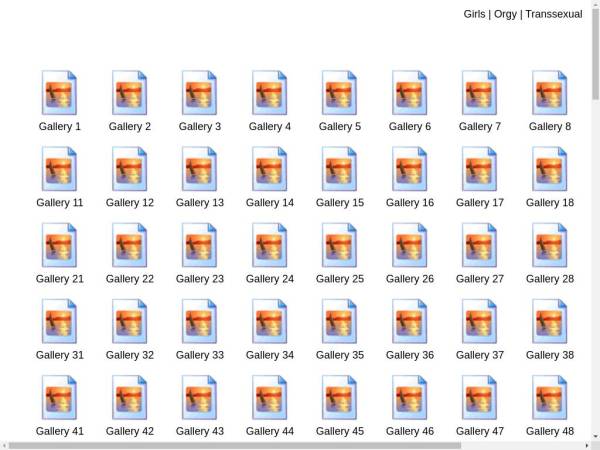Open the Gallery 3 image icon
This screenshot has width=600, height=450.
coord(199,93)
